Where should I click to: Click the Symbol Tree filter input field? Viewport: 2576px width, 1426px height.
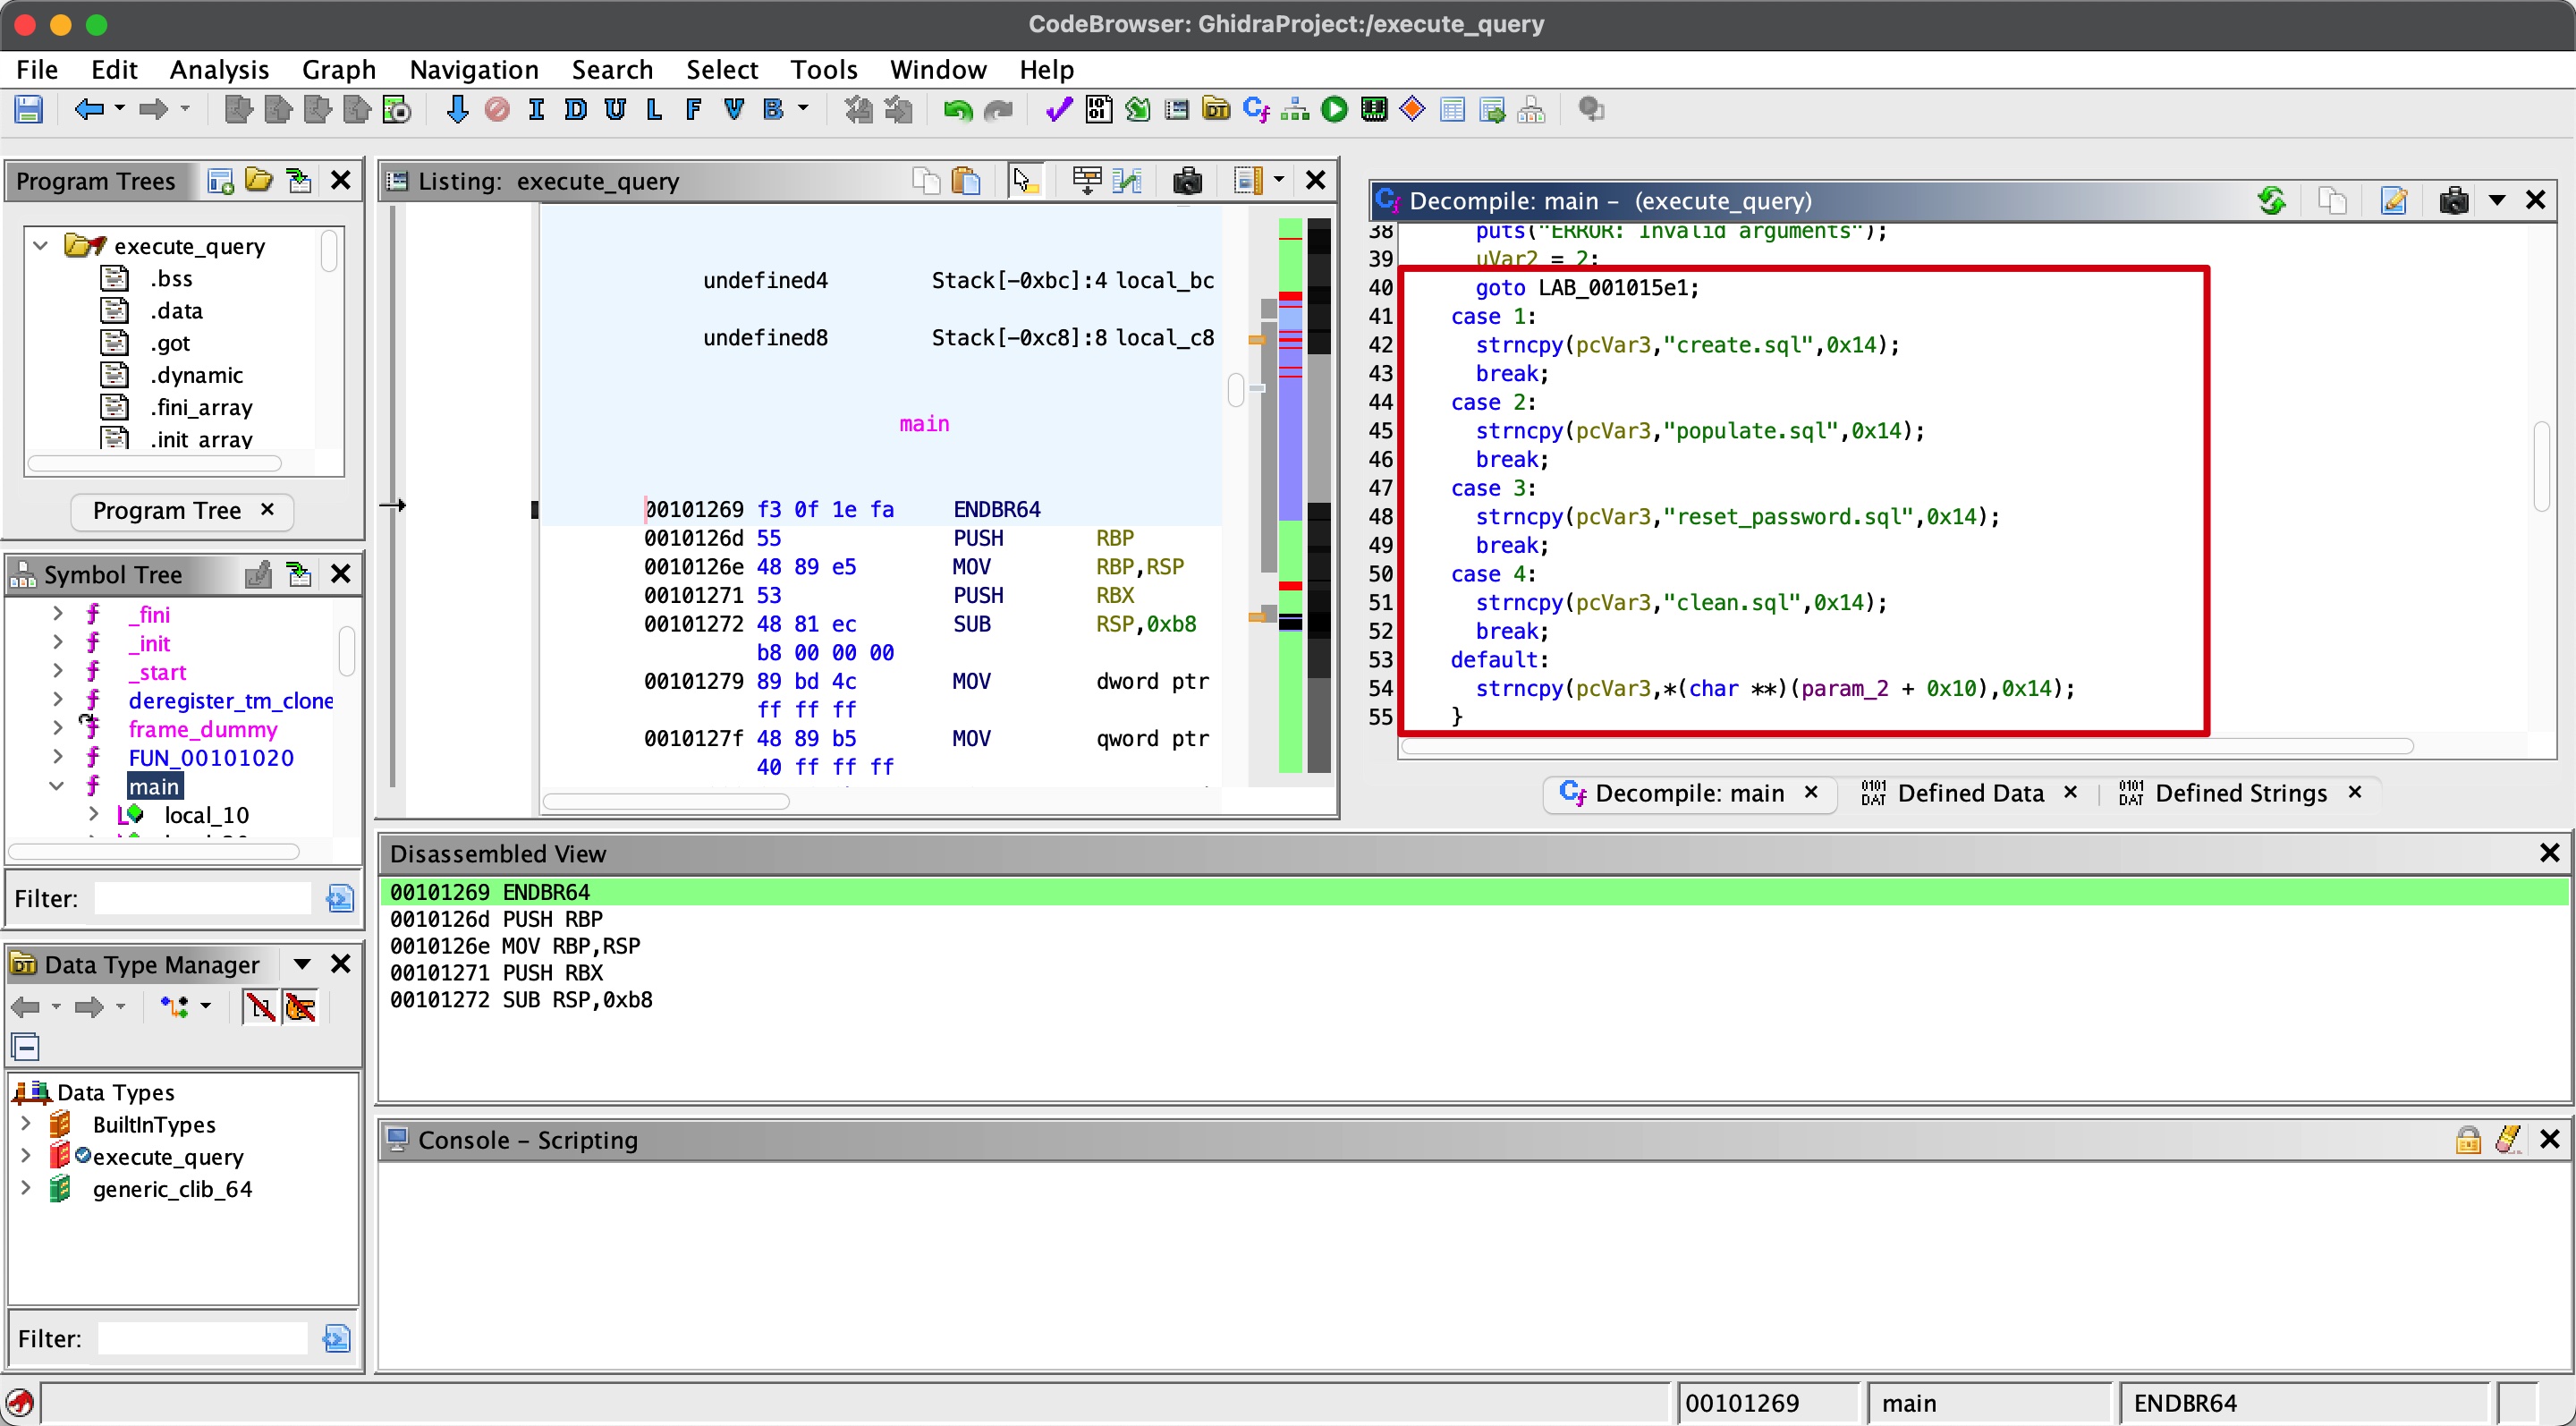(x=203, y=898)
